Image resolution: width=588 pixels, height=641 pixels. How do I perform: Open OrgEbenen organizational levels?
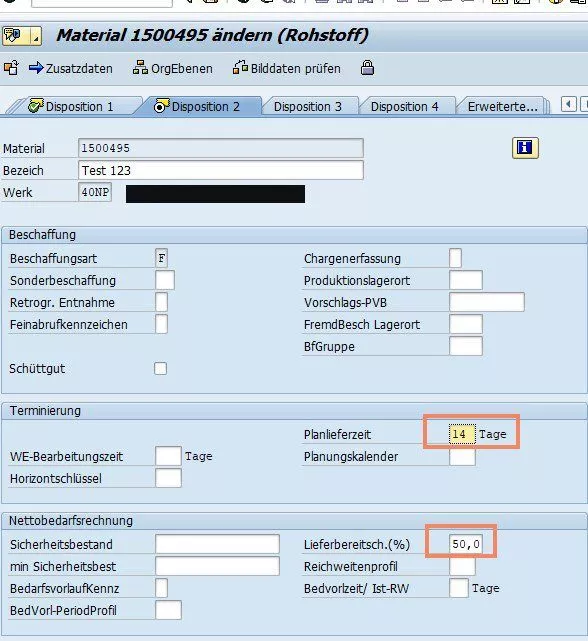pos(173,68)
